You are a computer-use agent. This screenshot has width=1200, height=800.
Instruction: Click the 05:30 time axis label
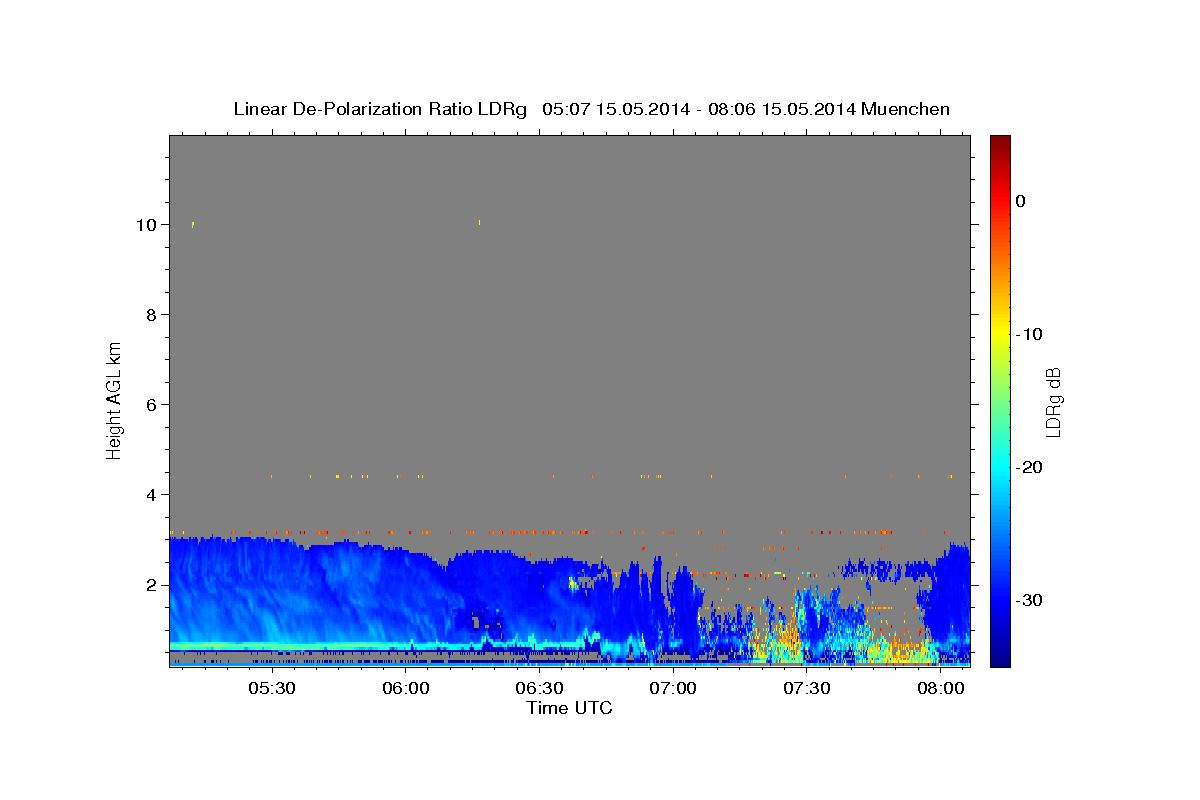[271, 689]
